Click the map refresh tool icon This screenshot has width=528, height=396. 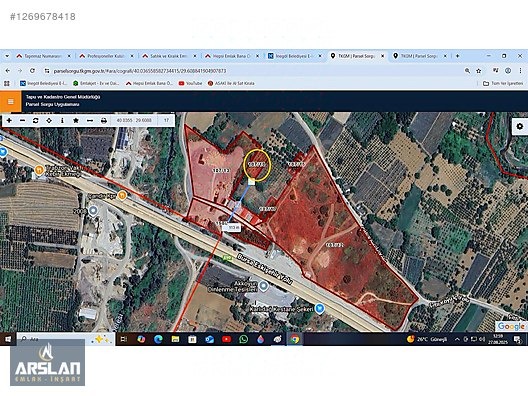pos(36,121)
